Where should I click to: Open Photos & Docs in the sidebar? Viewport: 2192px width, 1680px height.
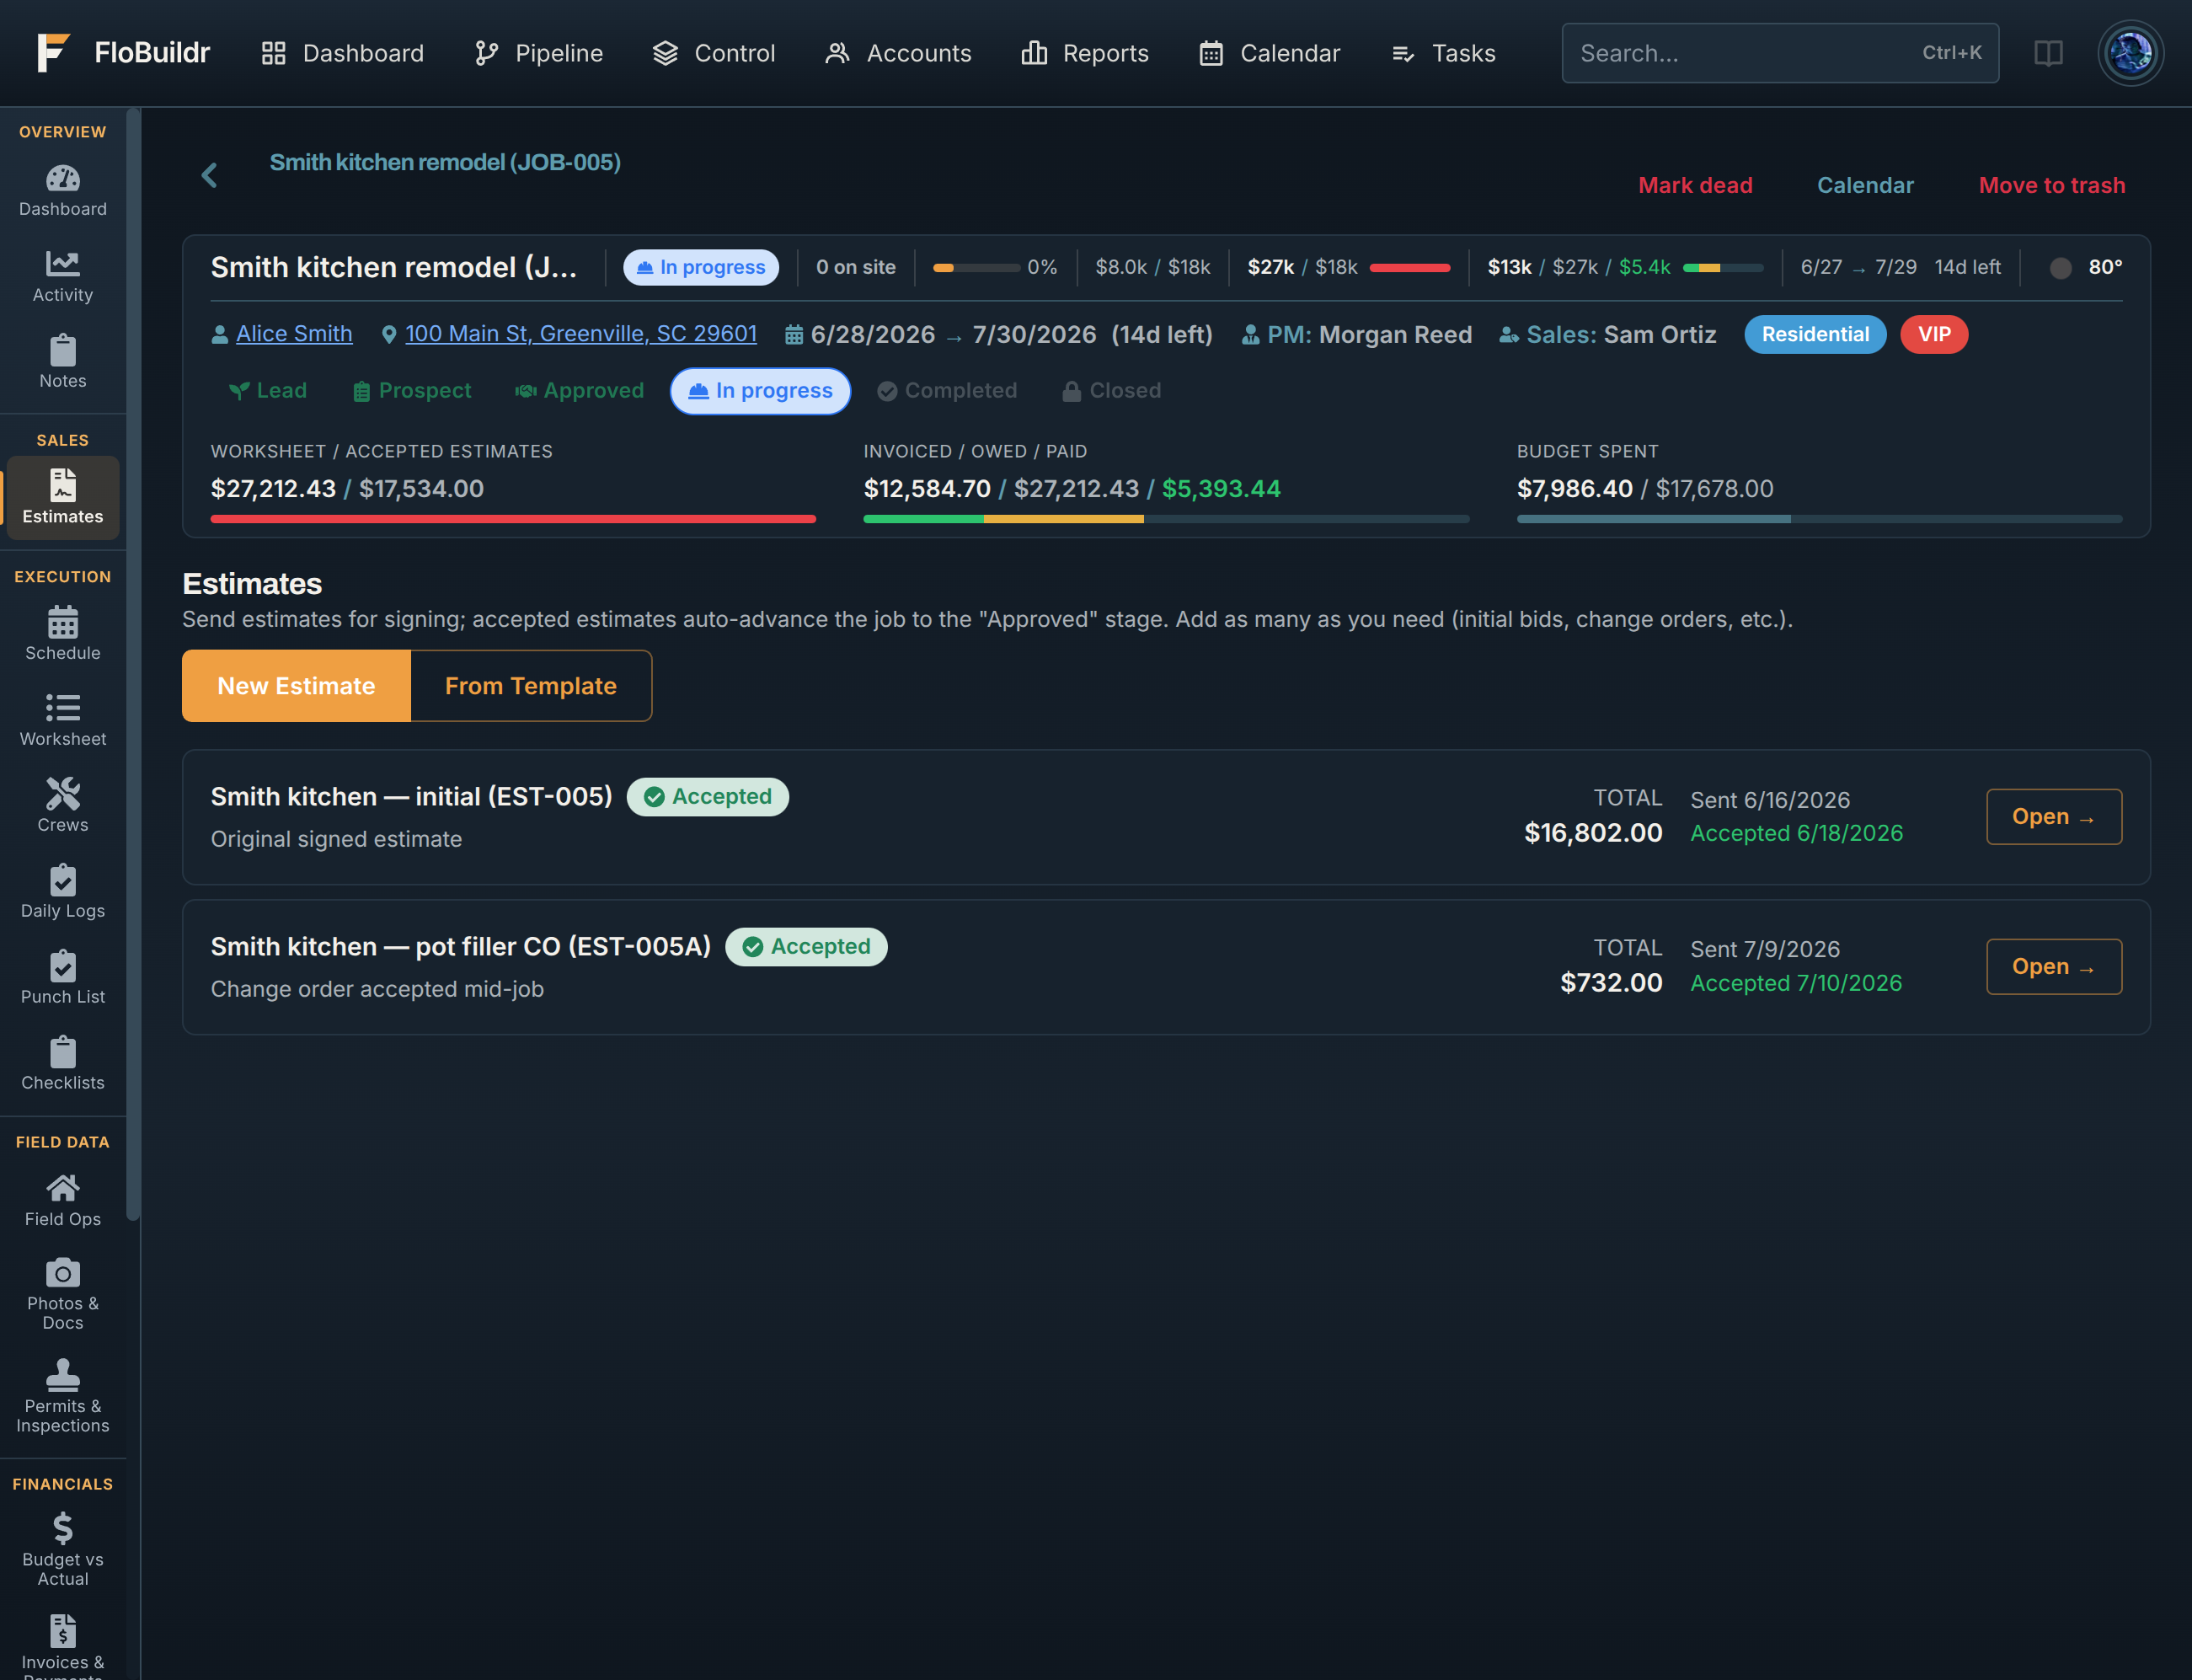62,1295
